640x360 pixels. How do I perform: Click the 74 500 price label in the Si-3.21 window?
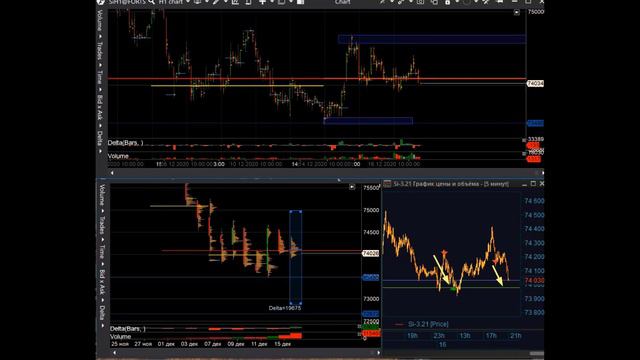tap(534, 215)
